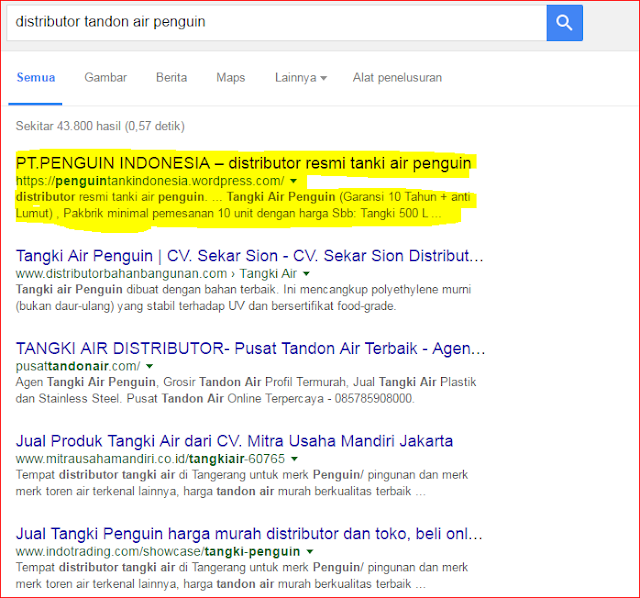
Task: Select the Semua tab
Action: tap(36, 78)
